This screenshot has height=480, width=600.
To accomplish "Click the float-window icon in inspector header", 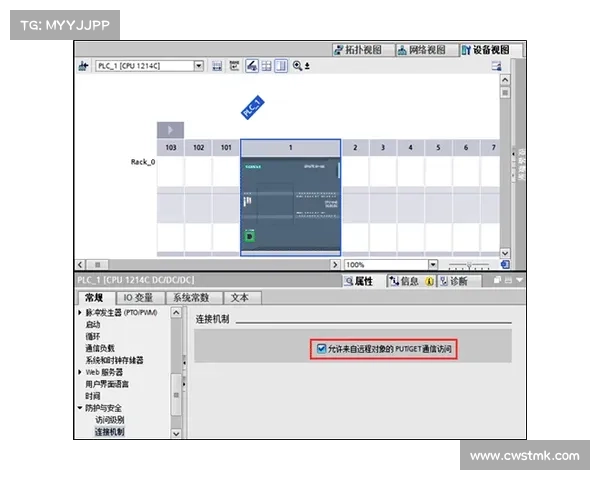I will (497, 280).
